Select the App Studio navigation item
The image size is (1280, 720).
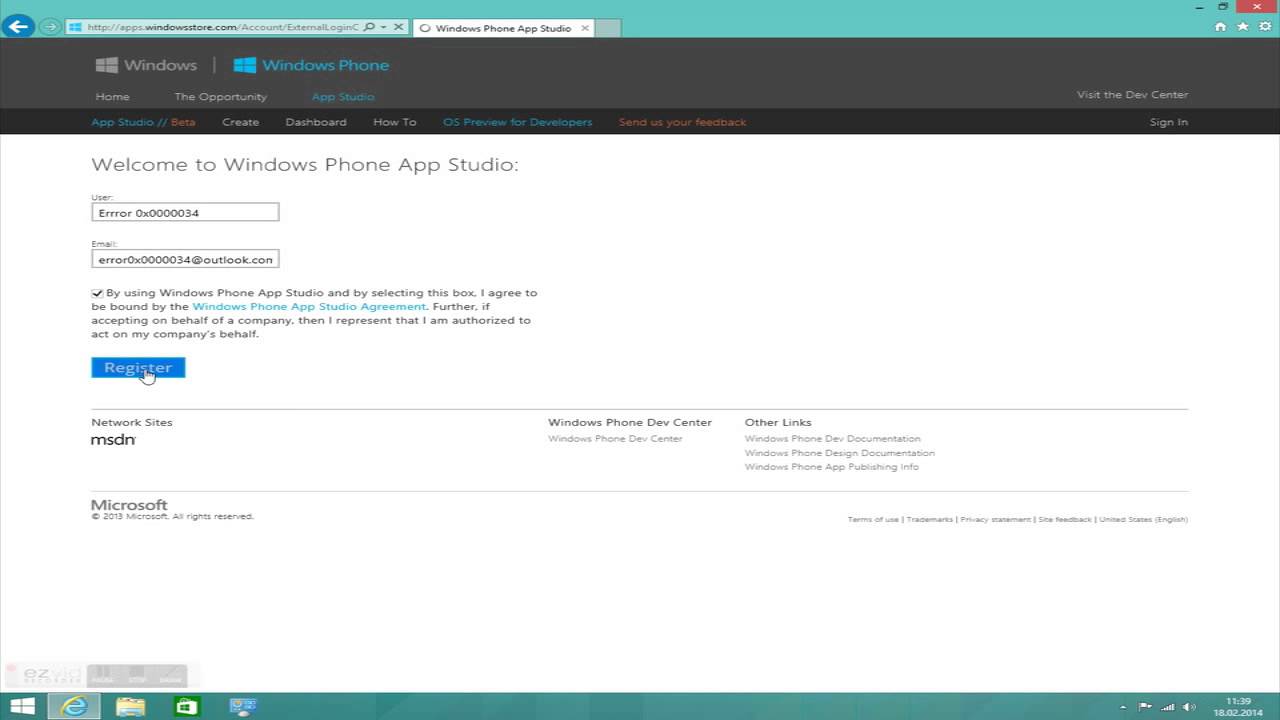pos(343,97)
